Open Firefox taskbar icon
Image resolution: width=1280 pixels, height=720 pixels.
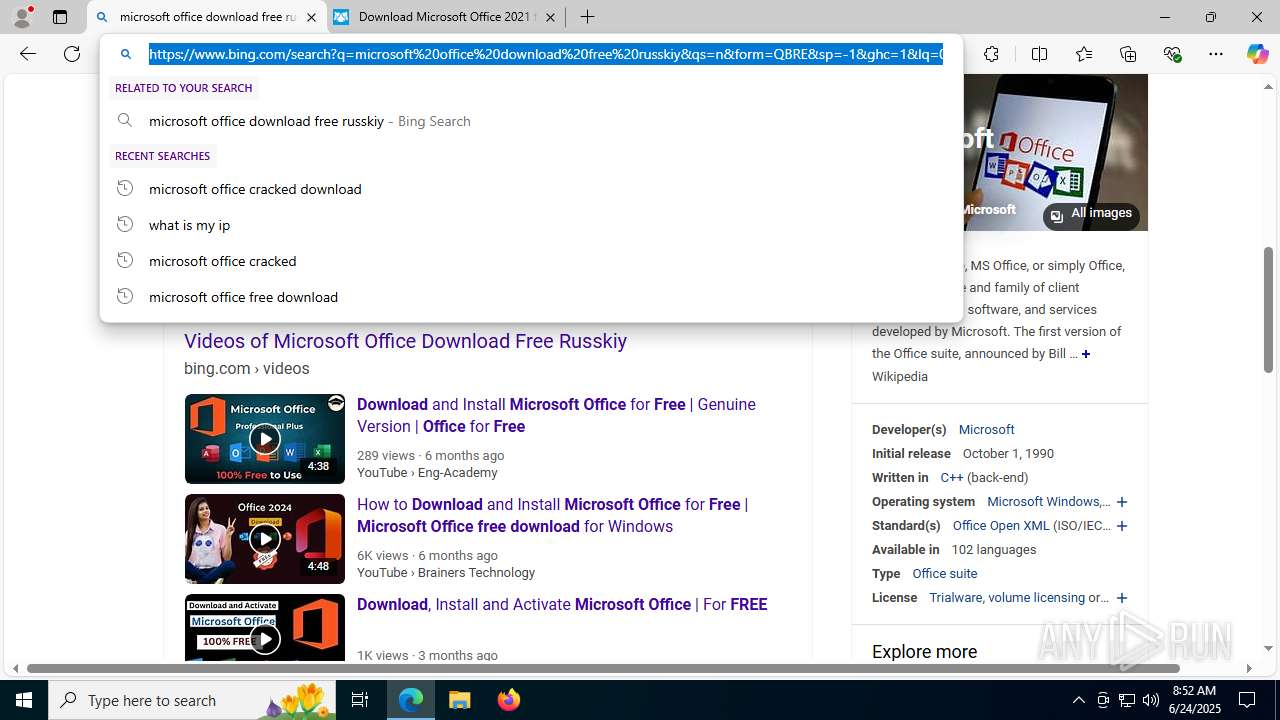point(509,700)
